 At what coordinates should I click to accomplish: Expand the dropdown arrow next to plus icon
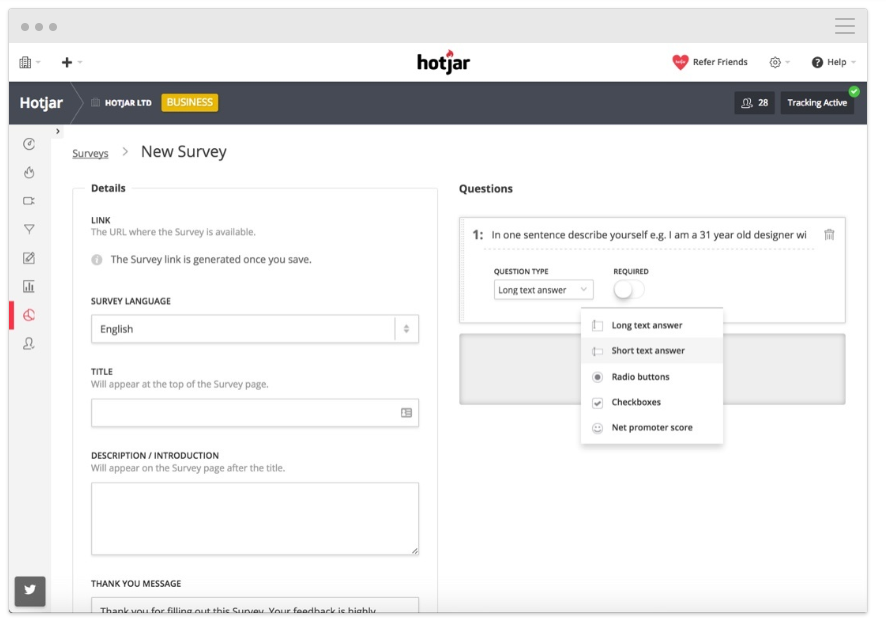[x=80, y=62]
